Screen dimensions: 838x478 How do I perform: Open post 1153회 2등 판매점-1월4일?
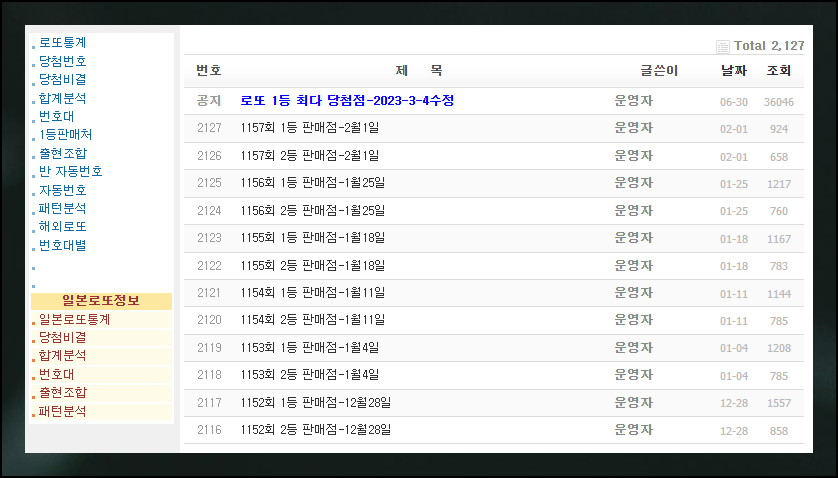[310, 375]
